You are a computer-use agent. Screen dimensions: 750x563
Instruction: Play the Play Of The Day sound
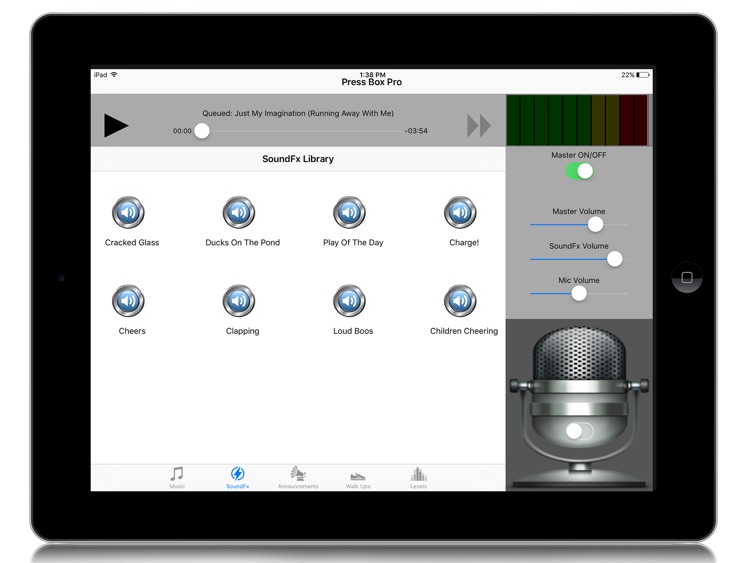(x=349, y=213)
